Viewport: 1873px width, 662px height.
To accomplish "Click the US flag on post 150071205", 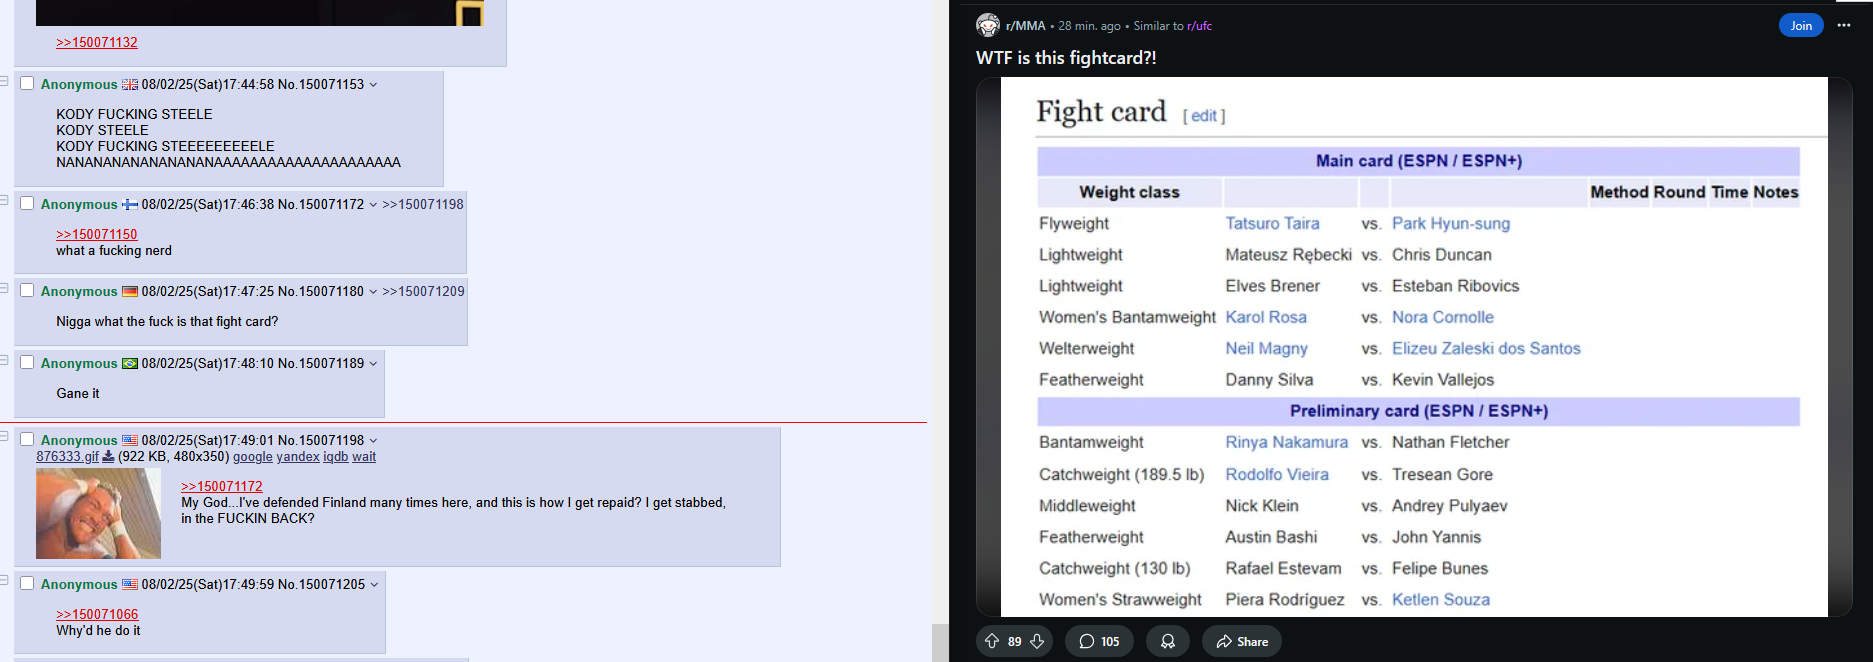I will (130, 584).
